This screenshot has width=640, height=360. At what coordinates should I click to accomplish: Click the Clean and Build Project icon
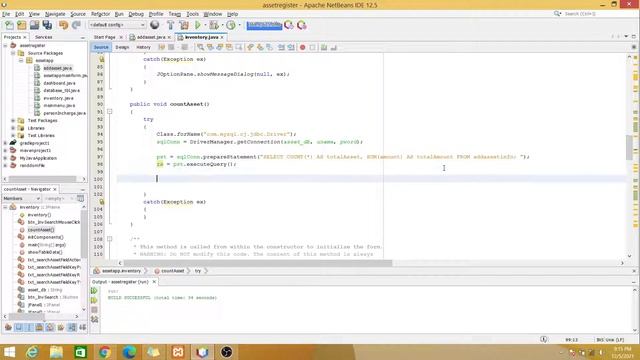[x=184, y=25]
